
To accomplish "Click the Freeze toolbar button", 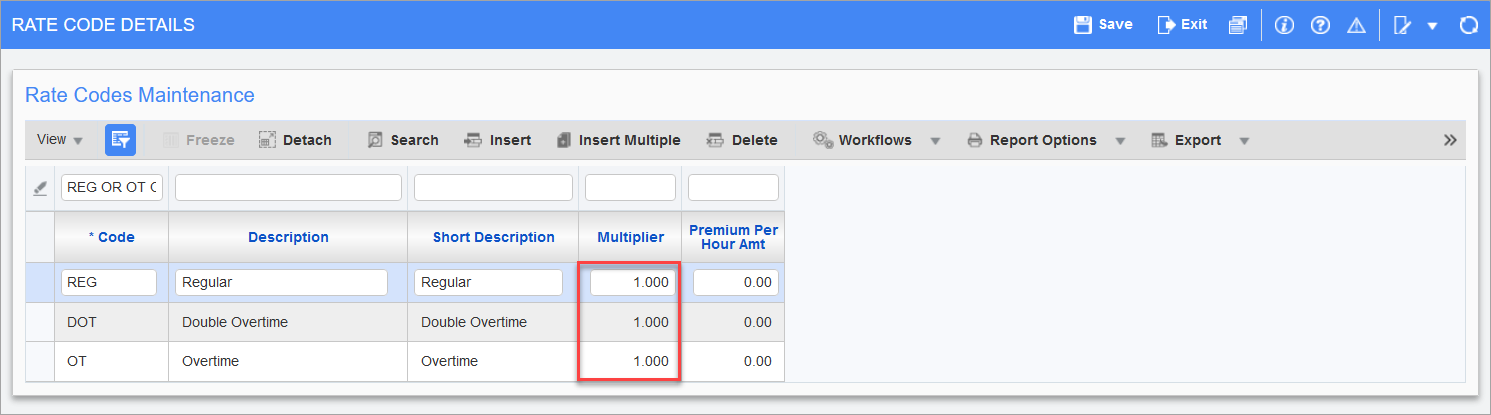I will [198, 140].
